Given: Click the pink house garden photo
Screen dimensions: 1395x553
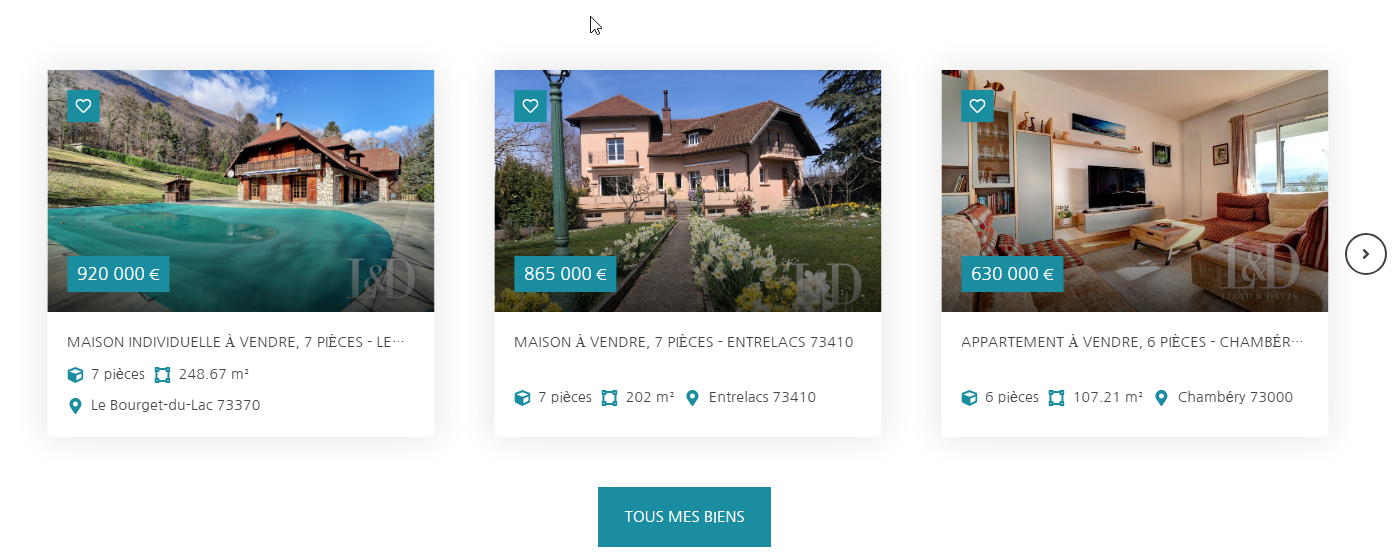Looking at the screenshot, I should (688, 191).
